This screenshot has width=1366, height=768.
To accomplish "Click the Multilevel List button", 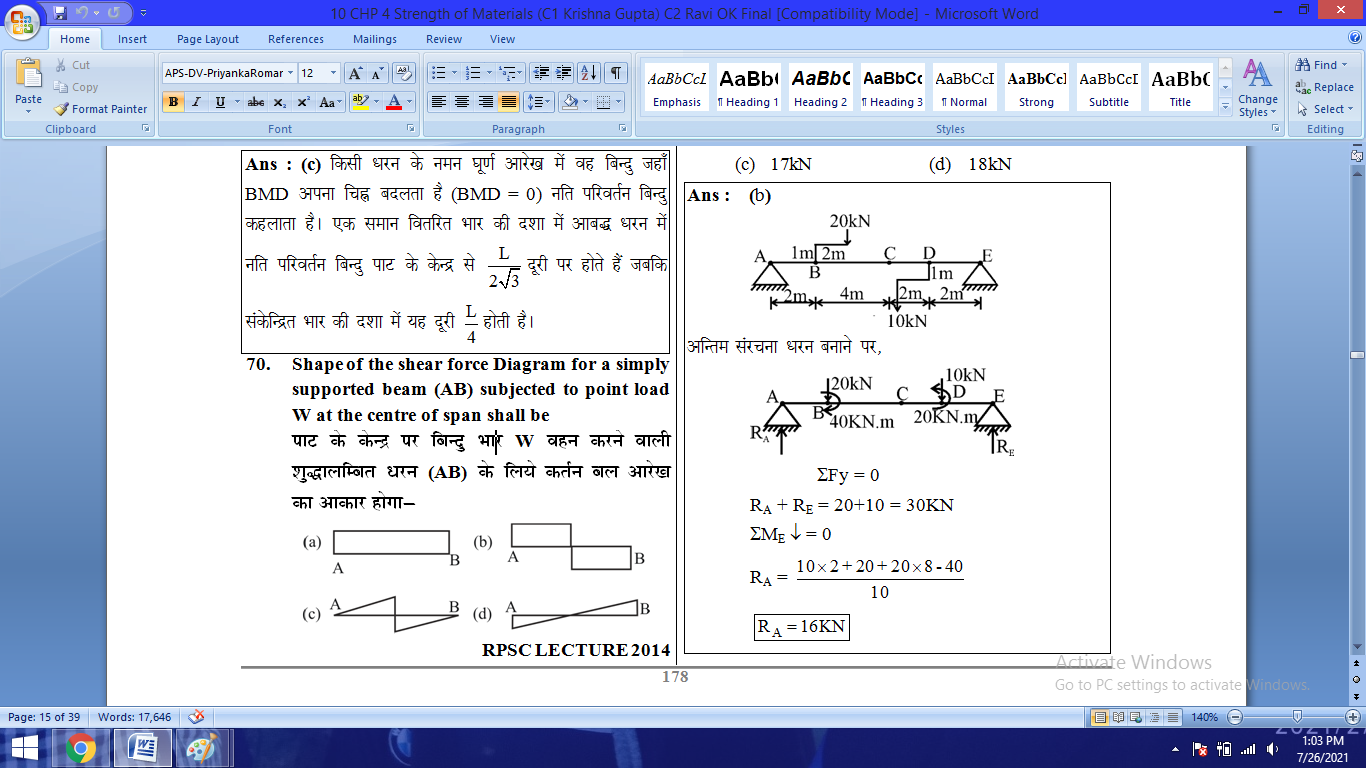I will [x=509, y=73].
